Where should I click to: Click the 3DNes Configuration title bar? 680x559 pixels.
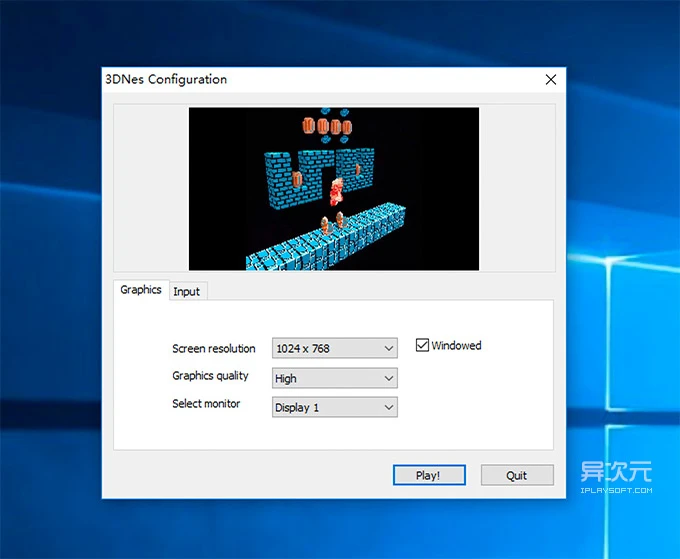click(x=300, y=80)
